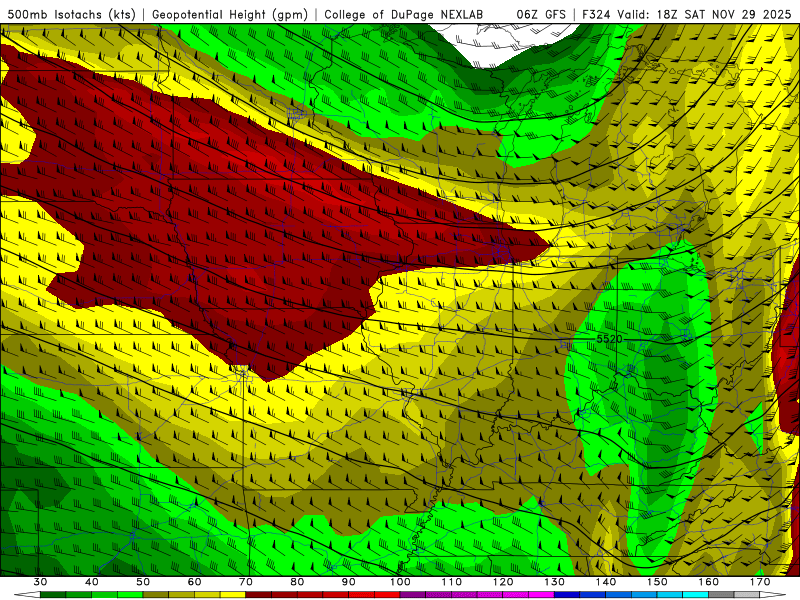The width and height of the screenshot is (800, 600).
Task: Click the '500mb Isotachs (kts)' title text
Action: coord(72,15)
